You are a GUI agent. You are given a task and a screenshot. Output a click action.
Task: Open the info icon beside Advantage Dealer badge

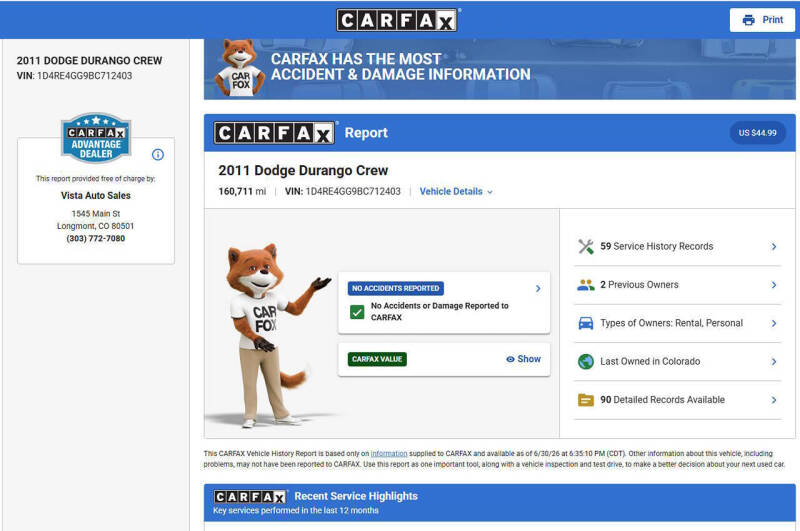click(x=158, y=155)
